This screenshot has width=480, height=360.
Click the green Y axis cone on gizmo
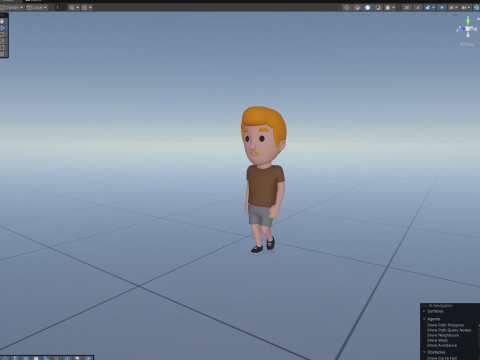[x=468, y=22]
